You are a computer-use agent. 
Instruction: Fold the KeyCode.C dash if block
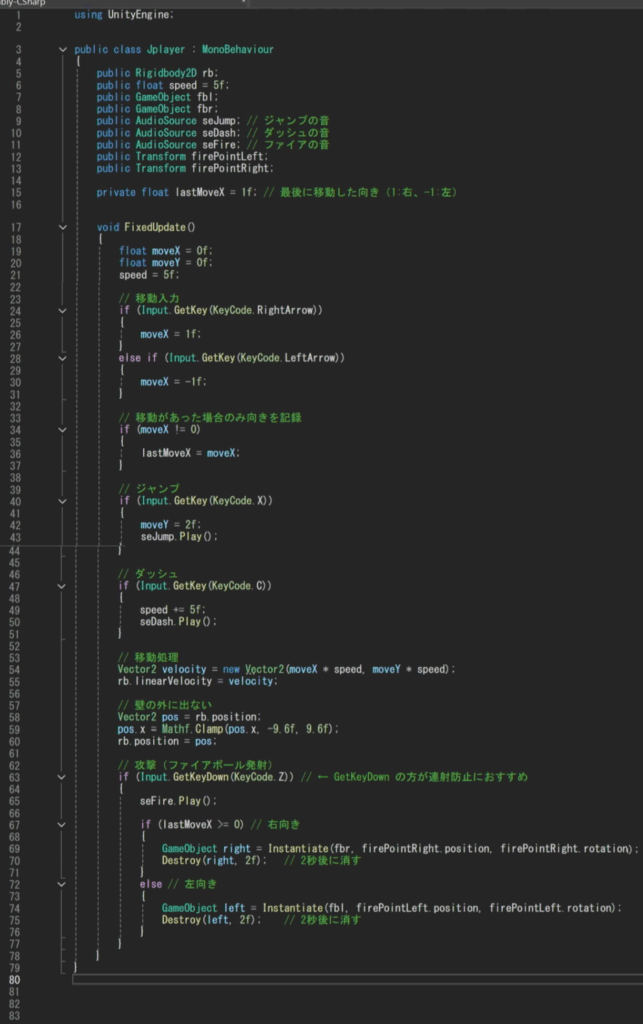[x=63, y=585]
